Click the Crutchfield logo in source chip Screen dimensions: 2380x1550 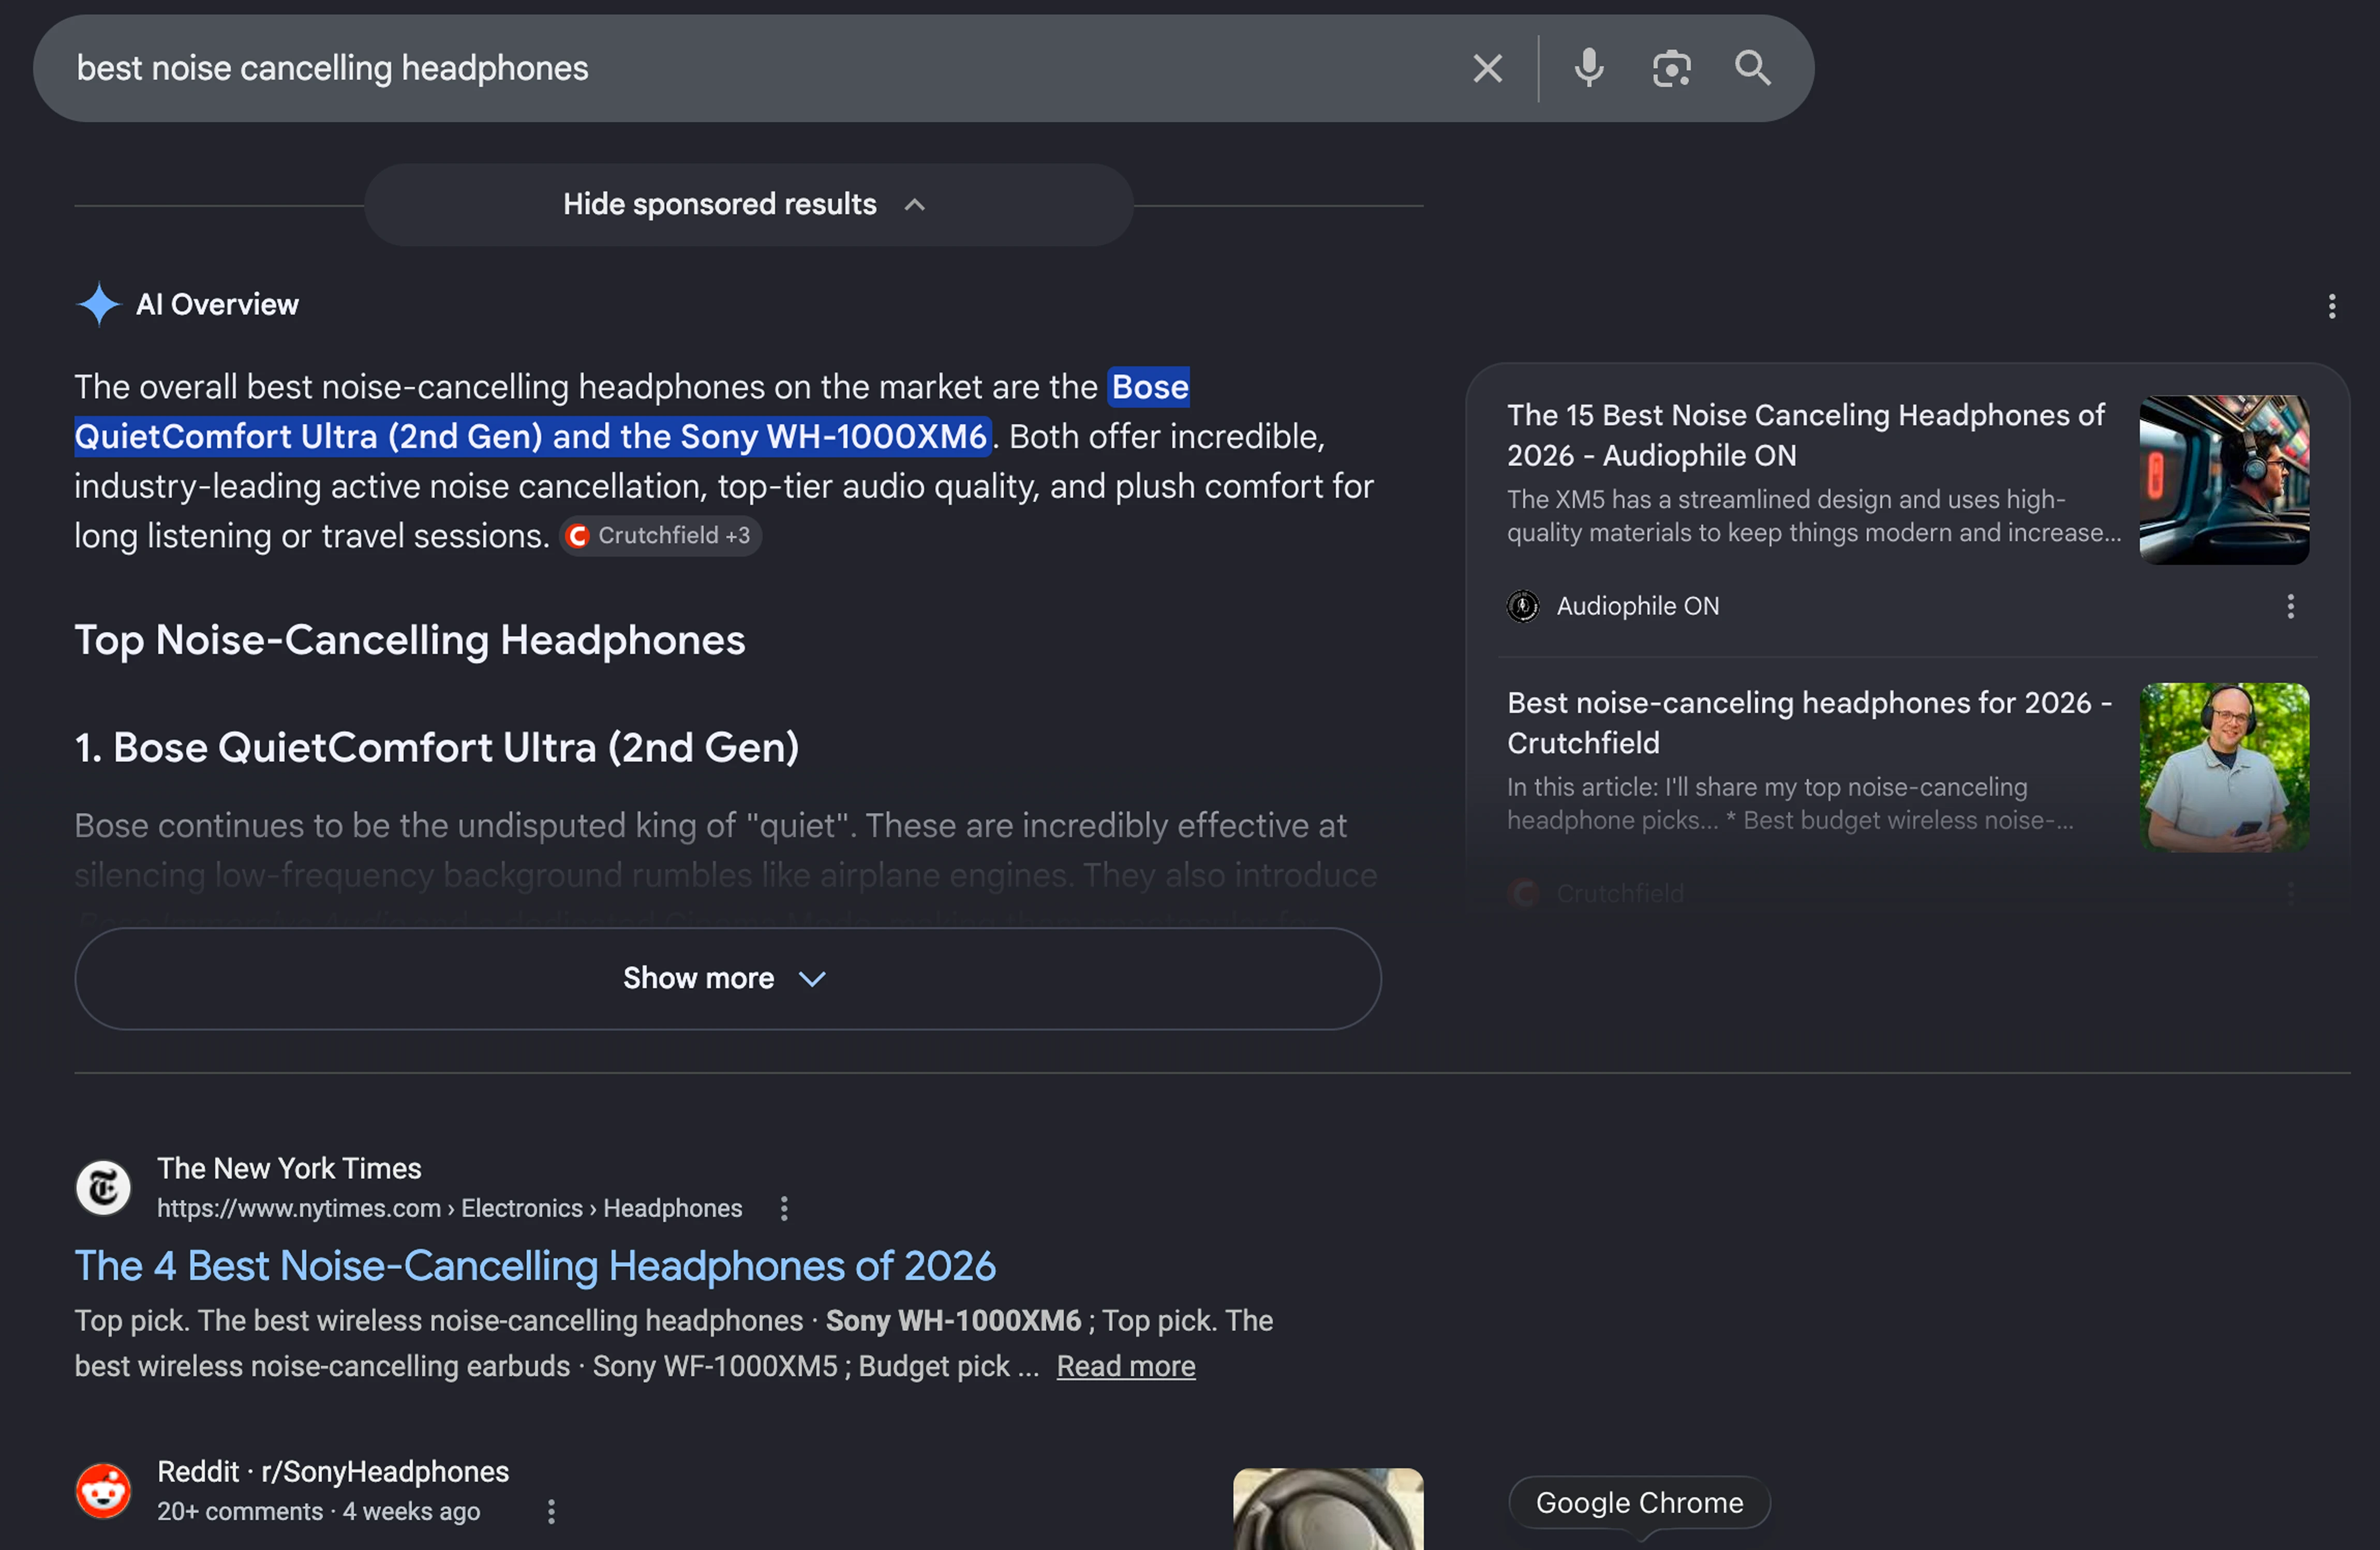click(577, 536)
